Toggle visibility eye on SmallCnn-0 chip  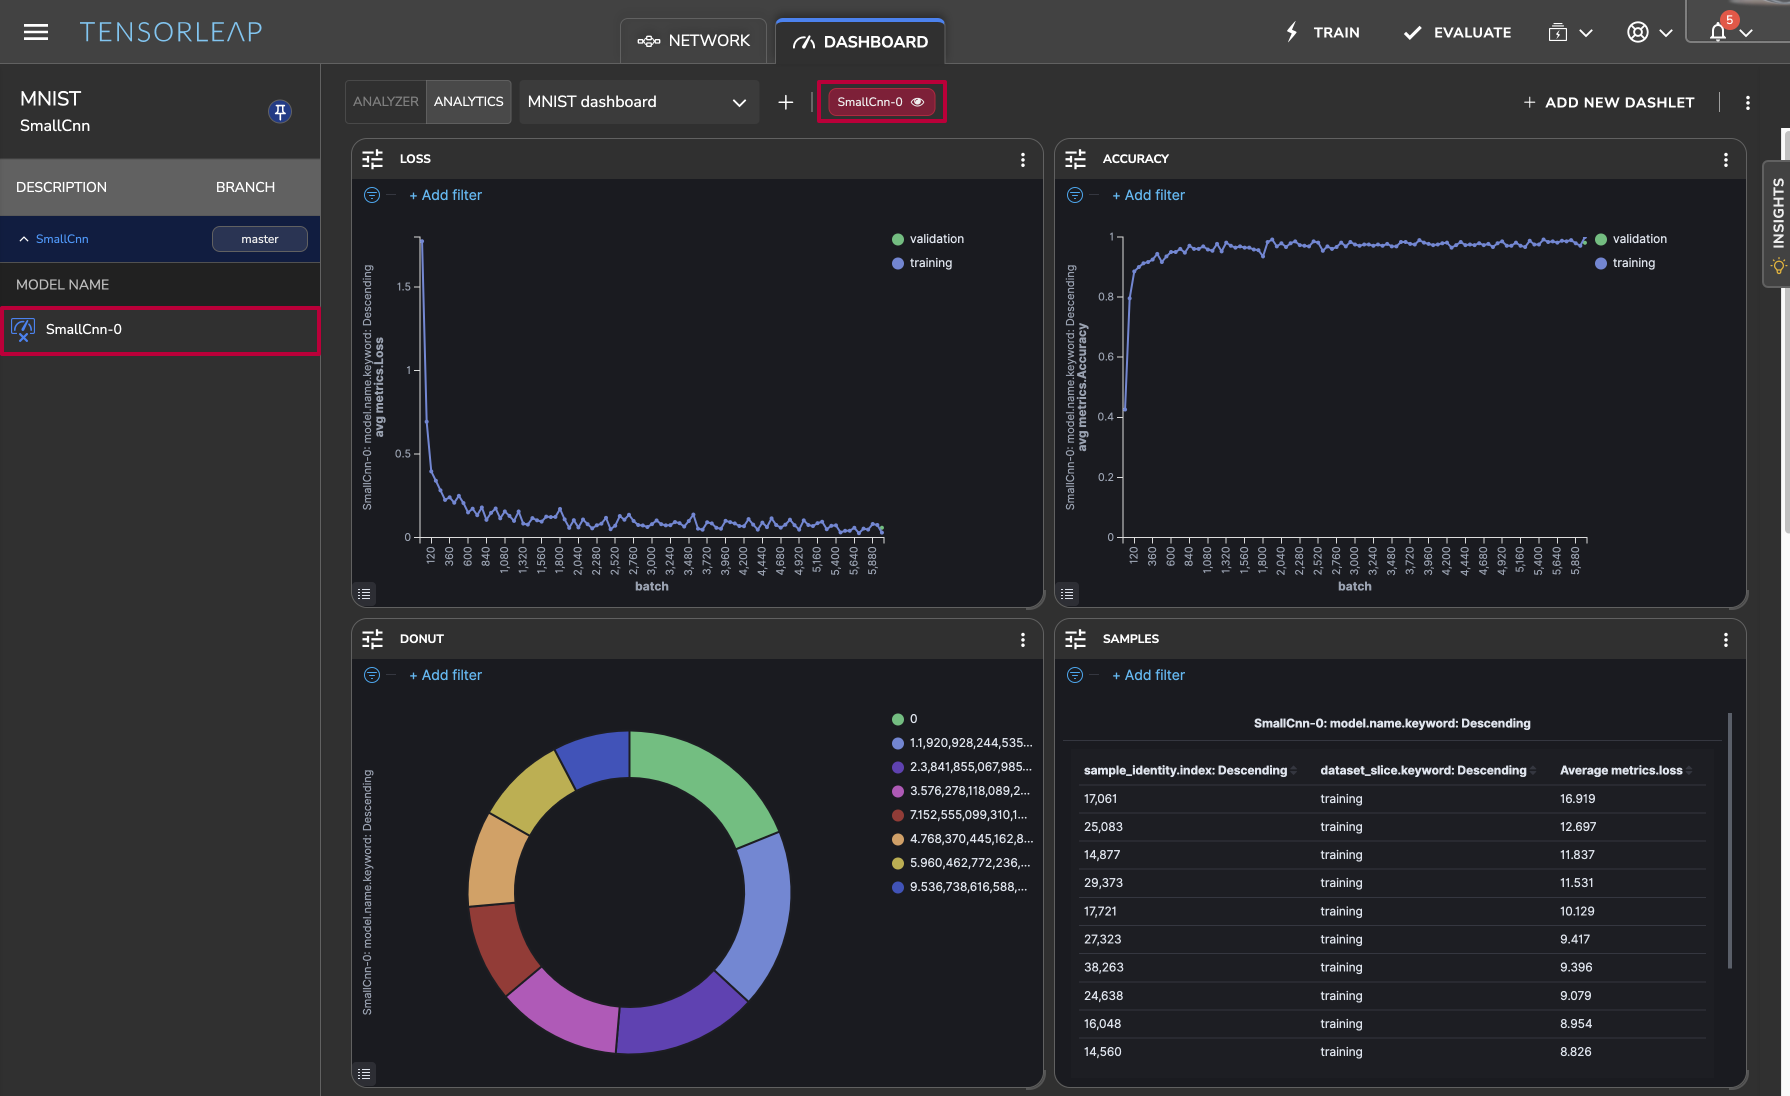917,102
